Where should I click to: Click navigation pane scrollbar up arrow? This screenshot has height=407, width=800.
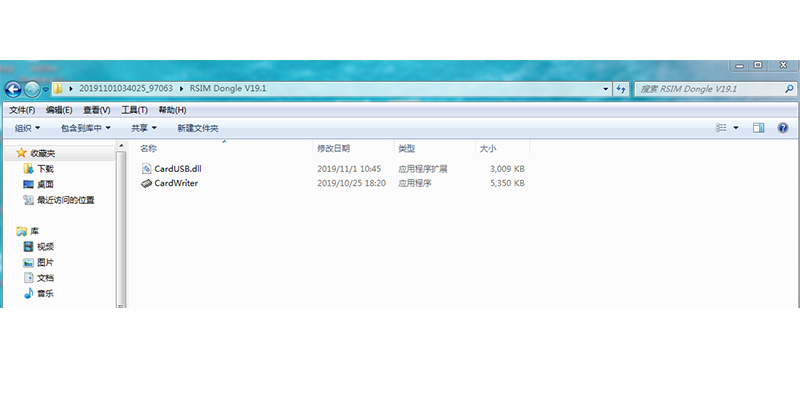121,146
